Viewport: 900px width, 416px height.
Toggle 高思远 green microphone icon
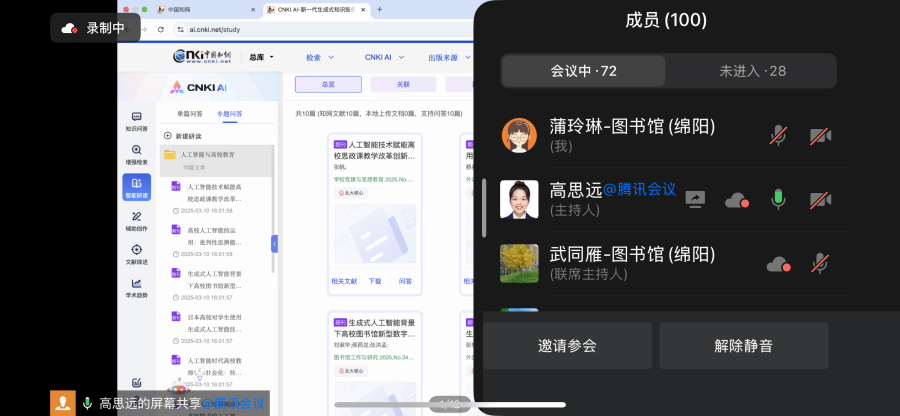(x=778, y=200)
